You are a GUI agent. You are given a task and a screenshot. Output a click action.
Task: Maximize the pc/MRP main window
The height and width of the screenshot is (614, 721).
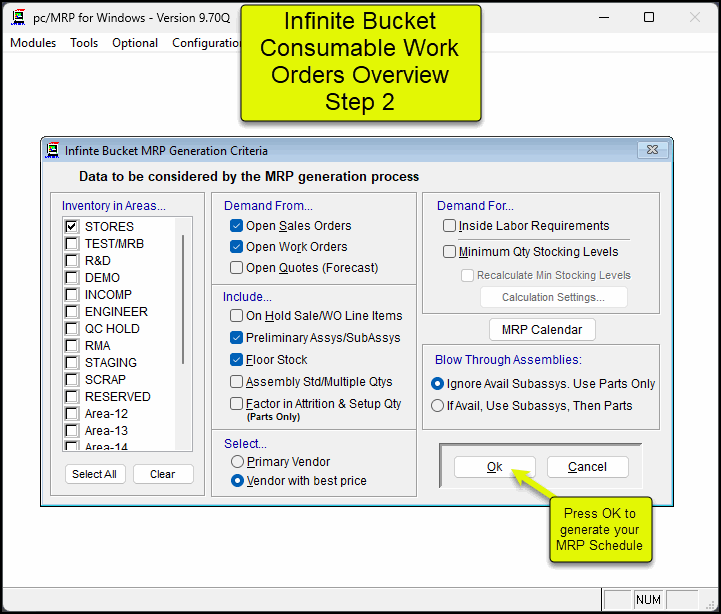tap(649, 17)
